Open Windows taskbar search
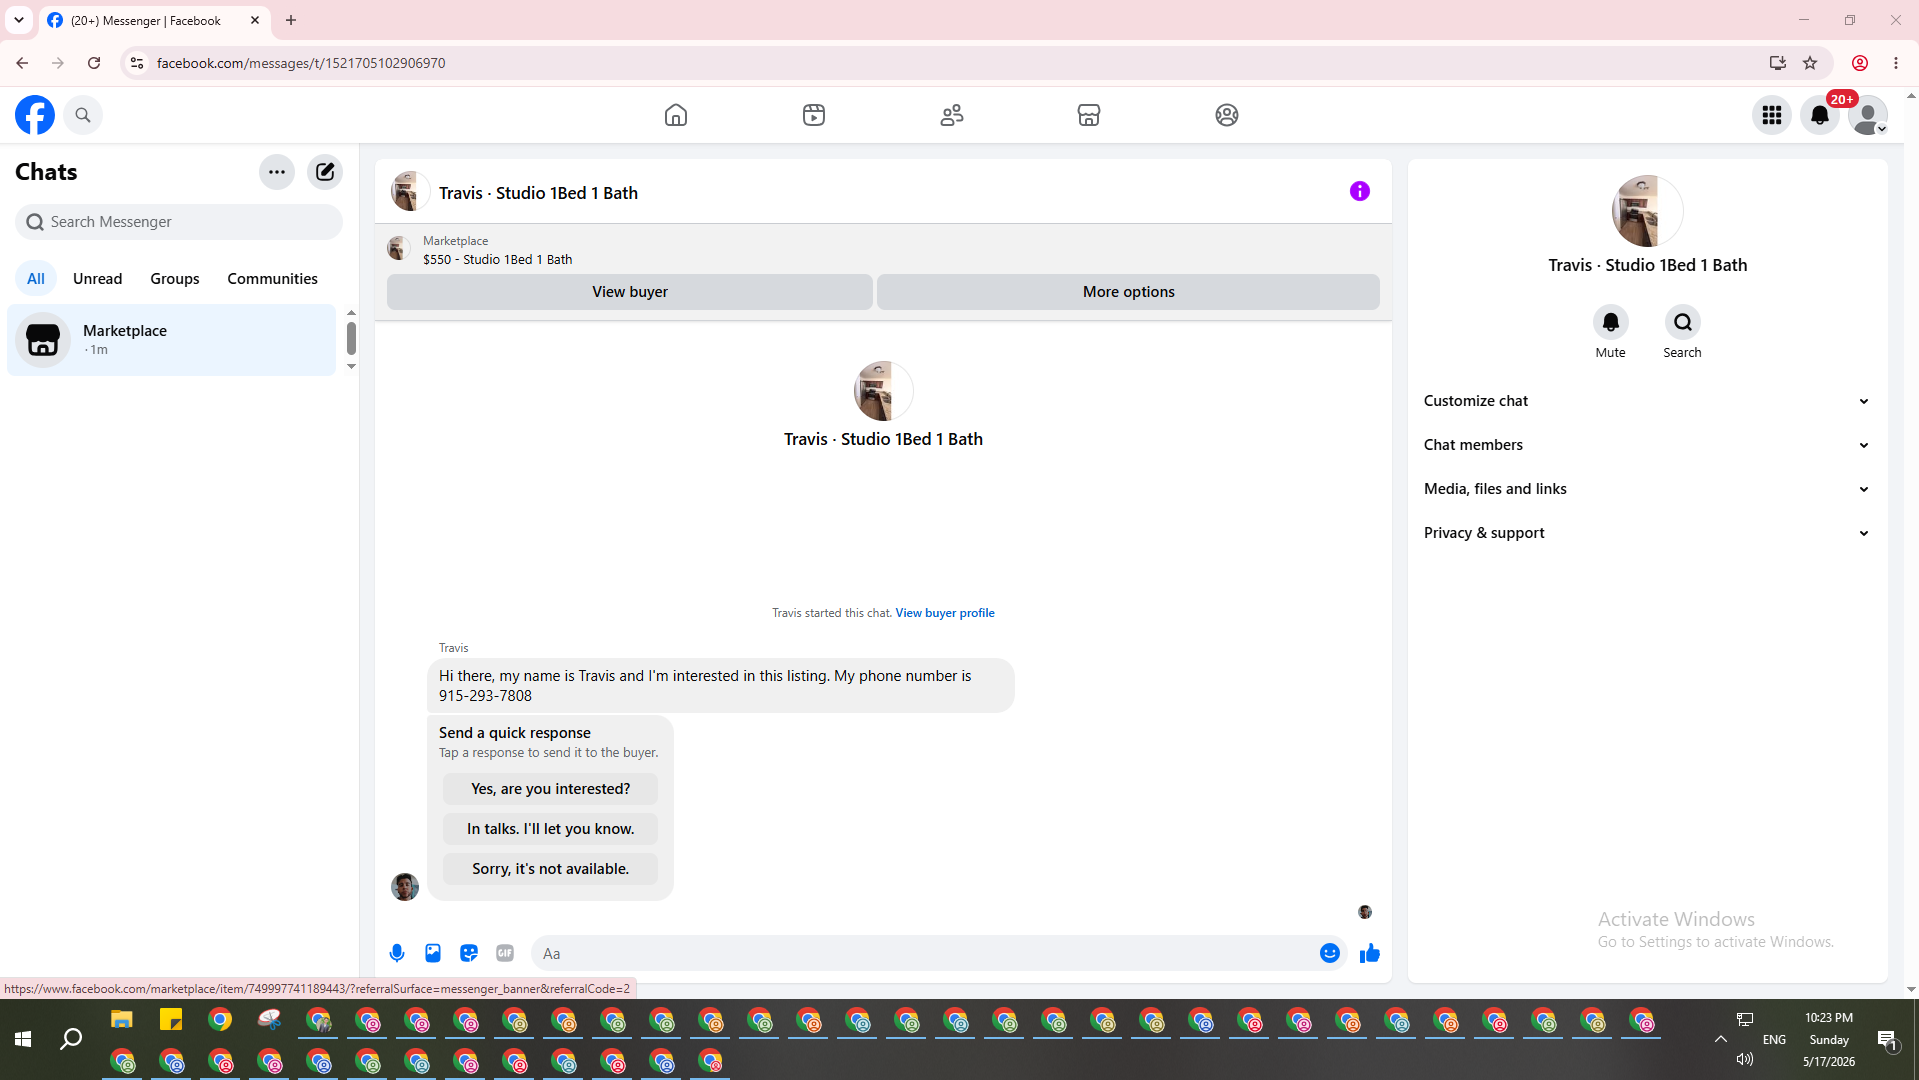Screen dimensions: 1919x1080 (x=71, y=1040)
